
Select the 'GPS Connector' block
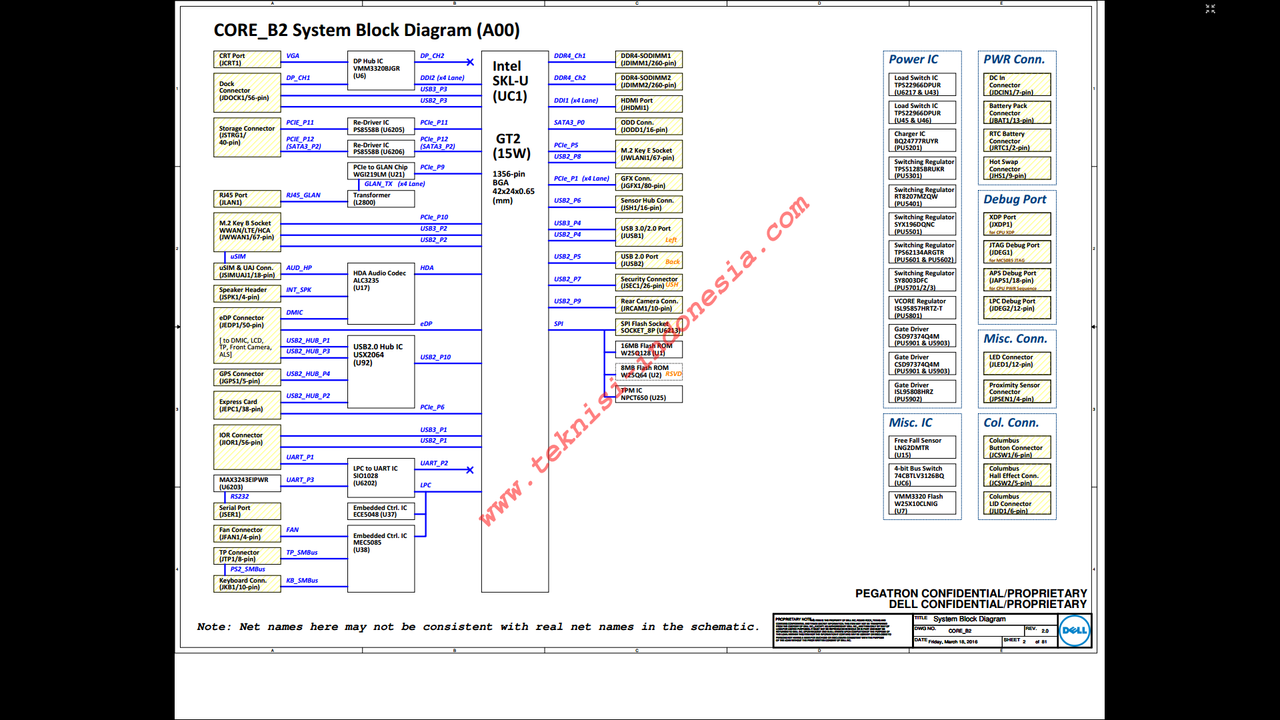[248, 377]
